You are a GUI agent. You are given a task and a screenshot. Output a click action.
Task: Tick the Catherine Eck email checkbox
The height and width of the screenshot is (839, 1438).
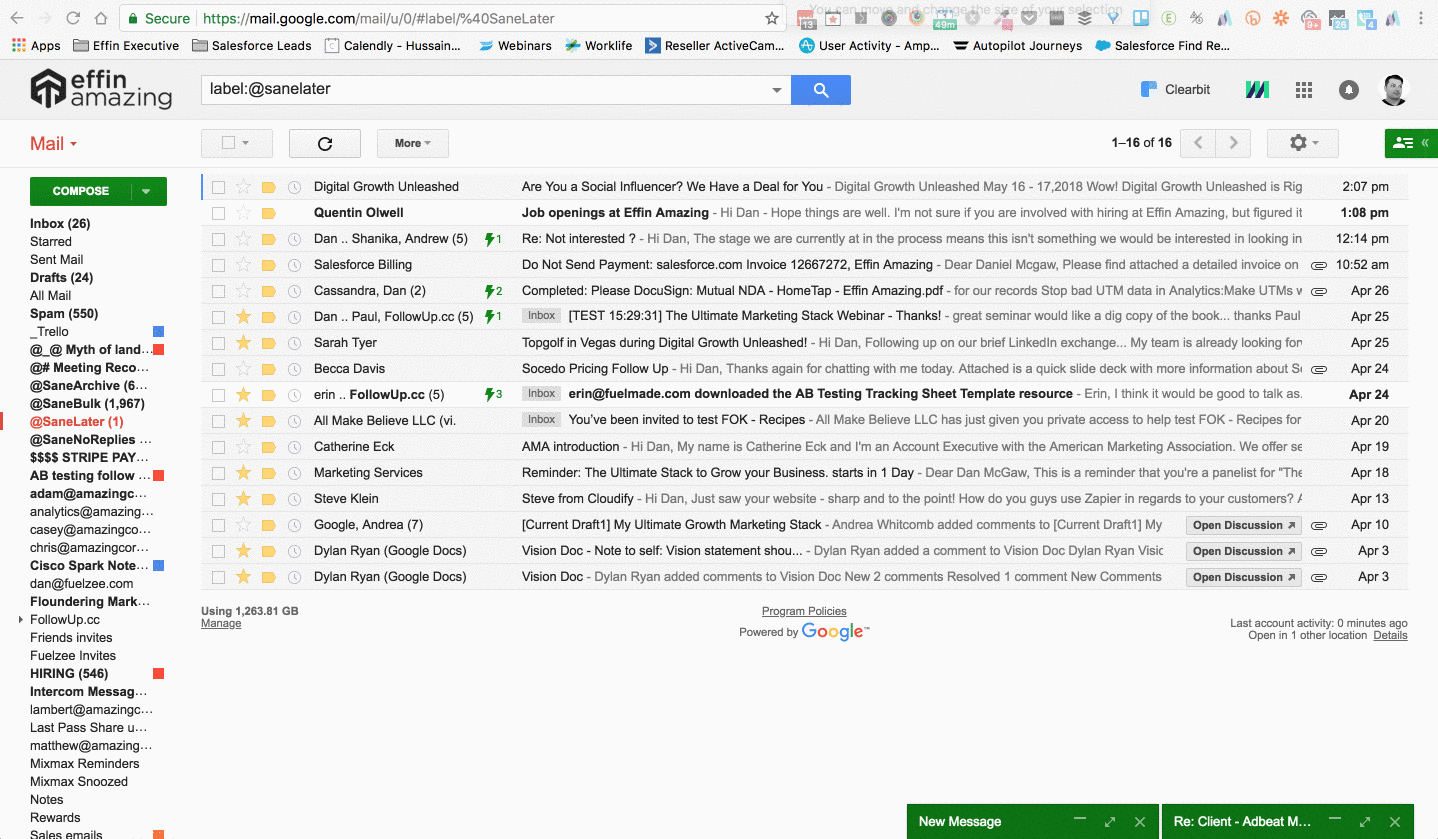(218, 447)
